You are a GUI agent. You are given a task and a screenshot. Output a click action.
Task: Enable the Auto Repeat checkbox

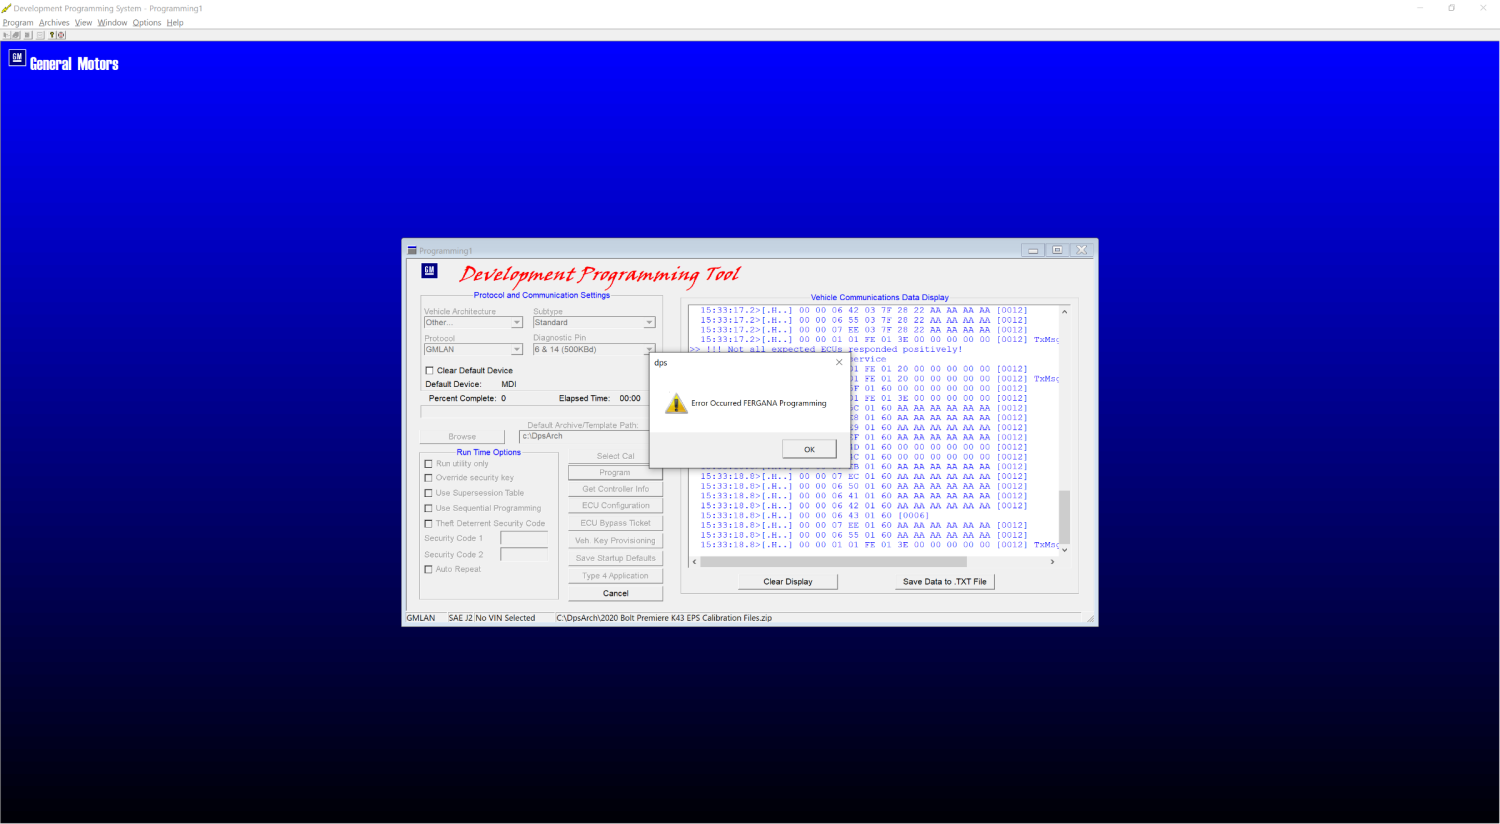429,569
